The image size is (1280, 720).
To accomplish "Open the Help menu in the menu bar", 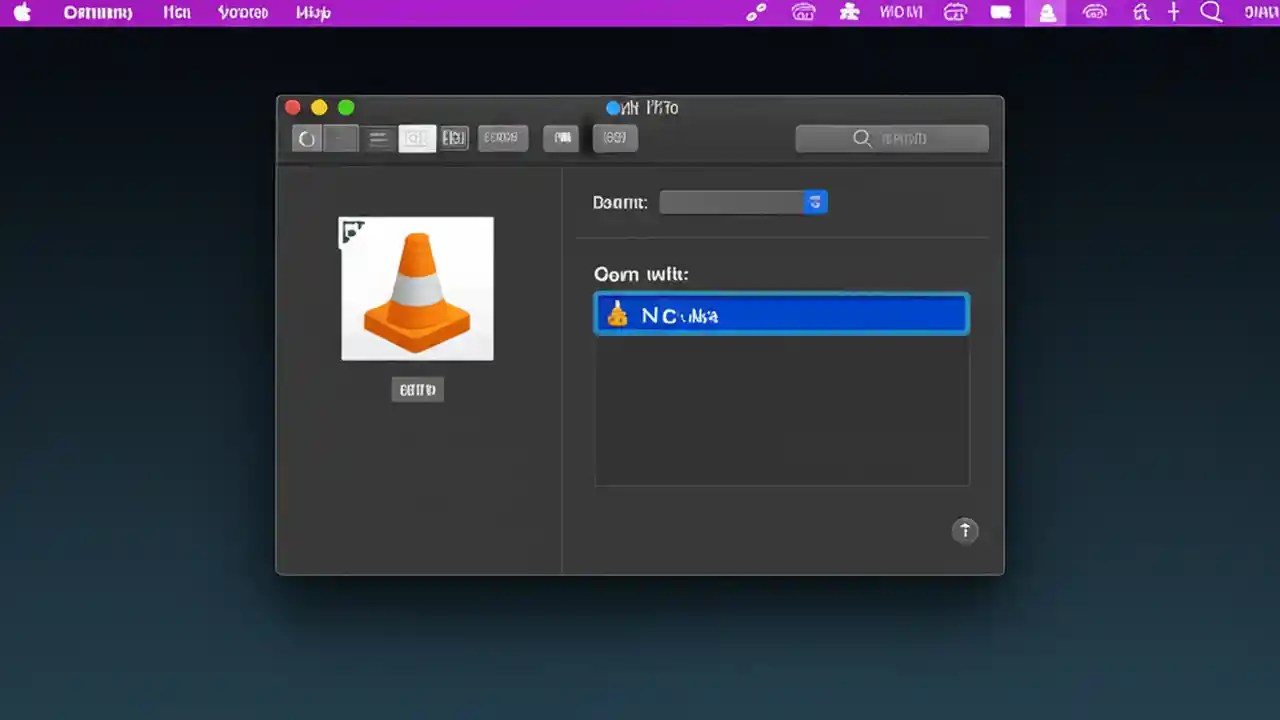I will [x=313, y=12].
